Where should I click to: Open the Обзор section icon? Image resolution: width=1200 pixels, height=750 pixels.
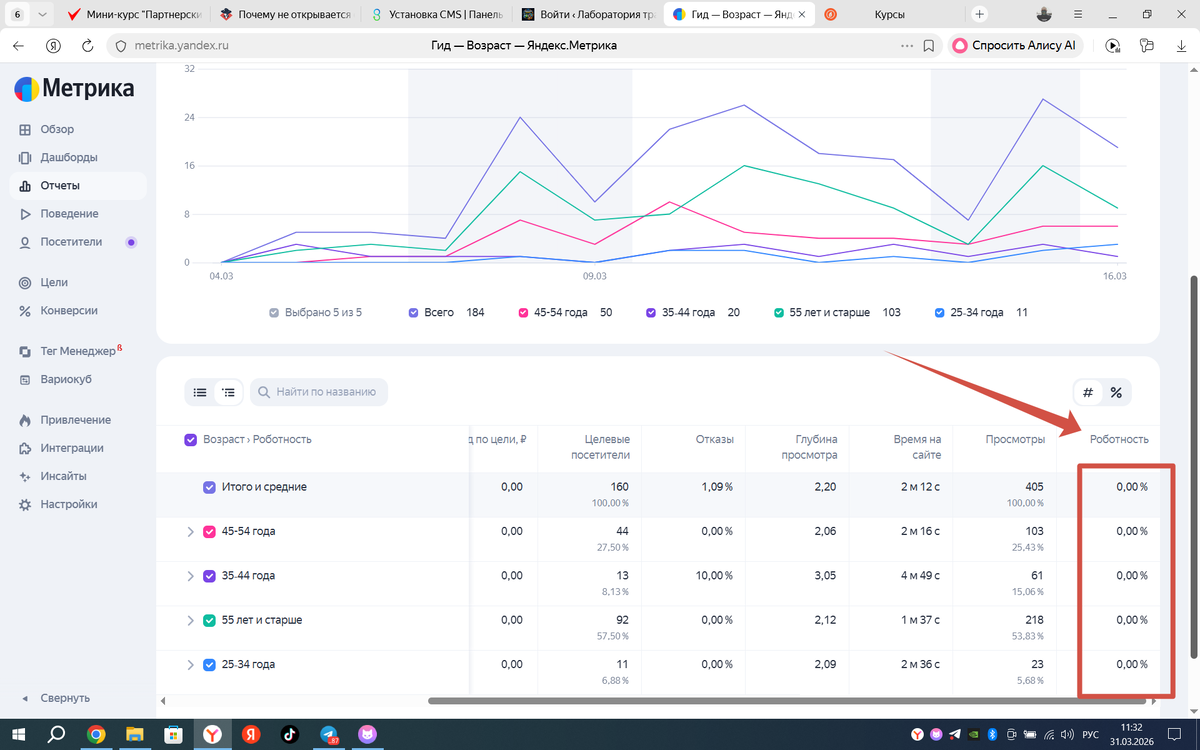[25, 129]
